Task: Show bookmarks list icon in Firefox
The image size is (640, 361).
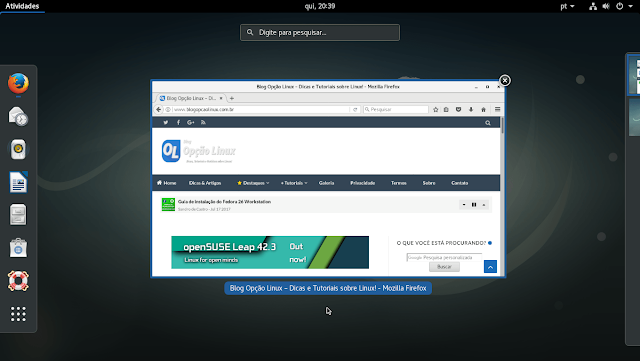Action: click(x=446, y=109)
